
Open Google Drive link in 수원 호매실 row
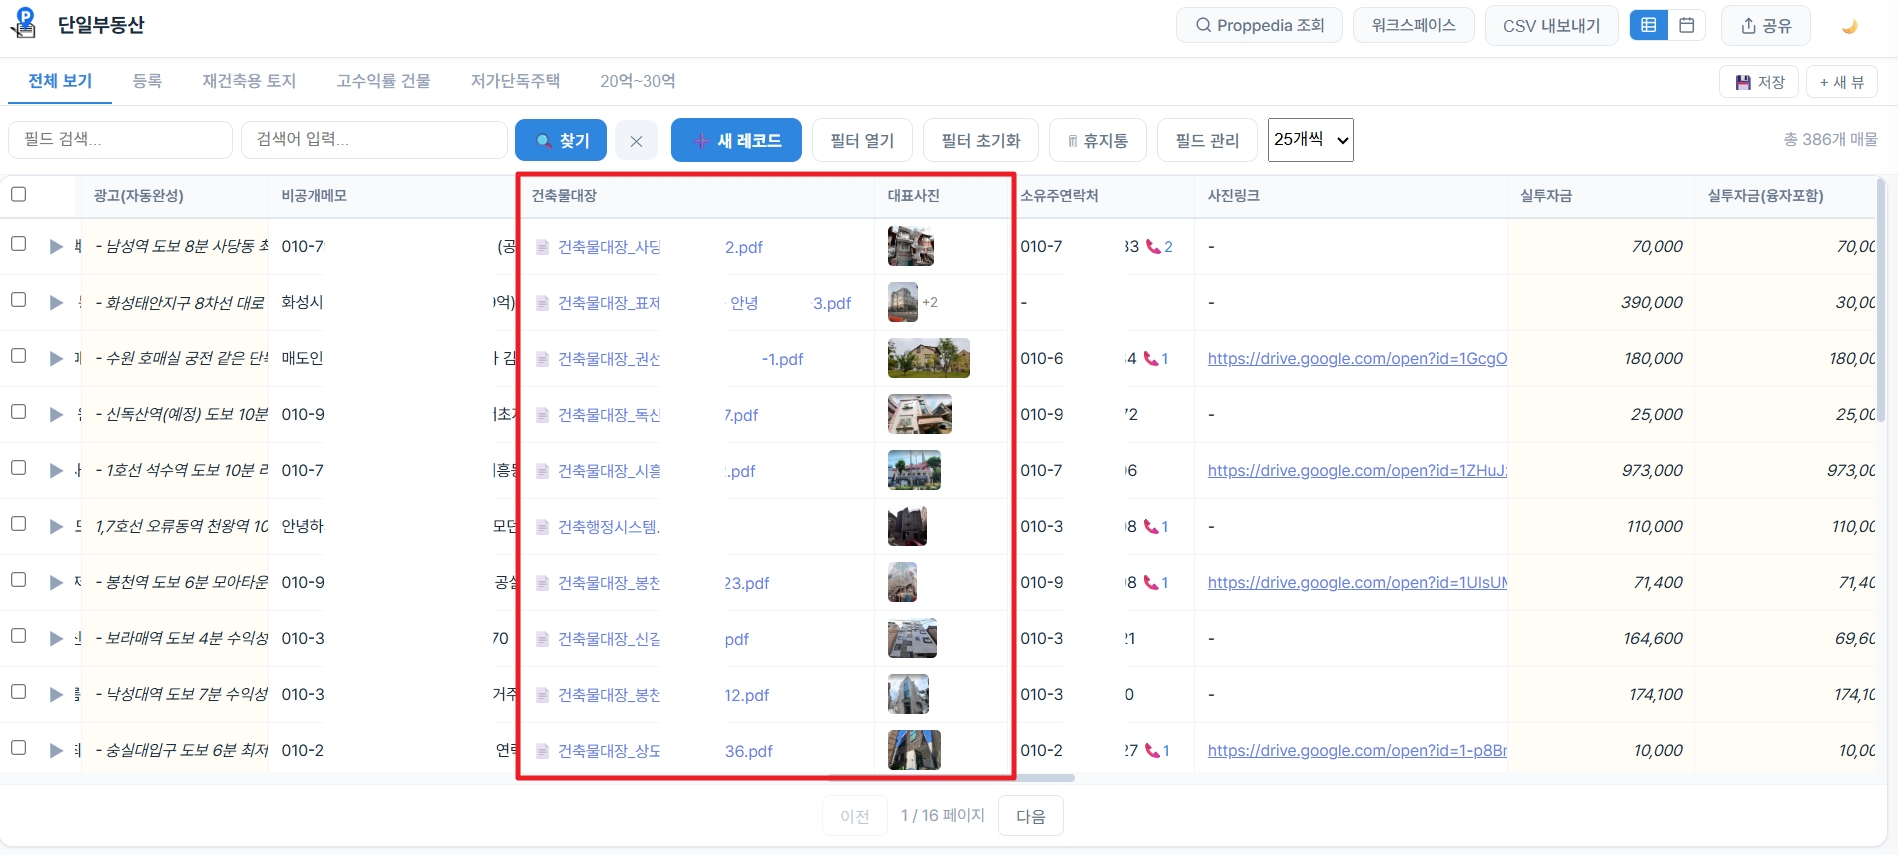(x=1357, y=358)
